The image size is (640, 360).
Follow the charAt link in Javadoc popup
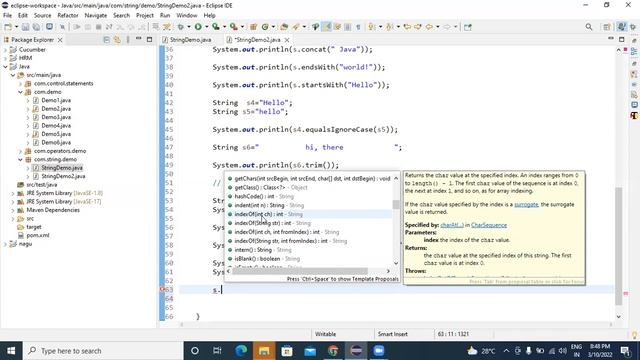point(452,225)
